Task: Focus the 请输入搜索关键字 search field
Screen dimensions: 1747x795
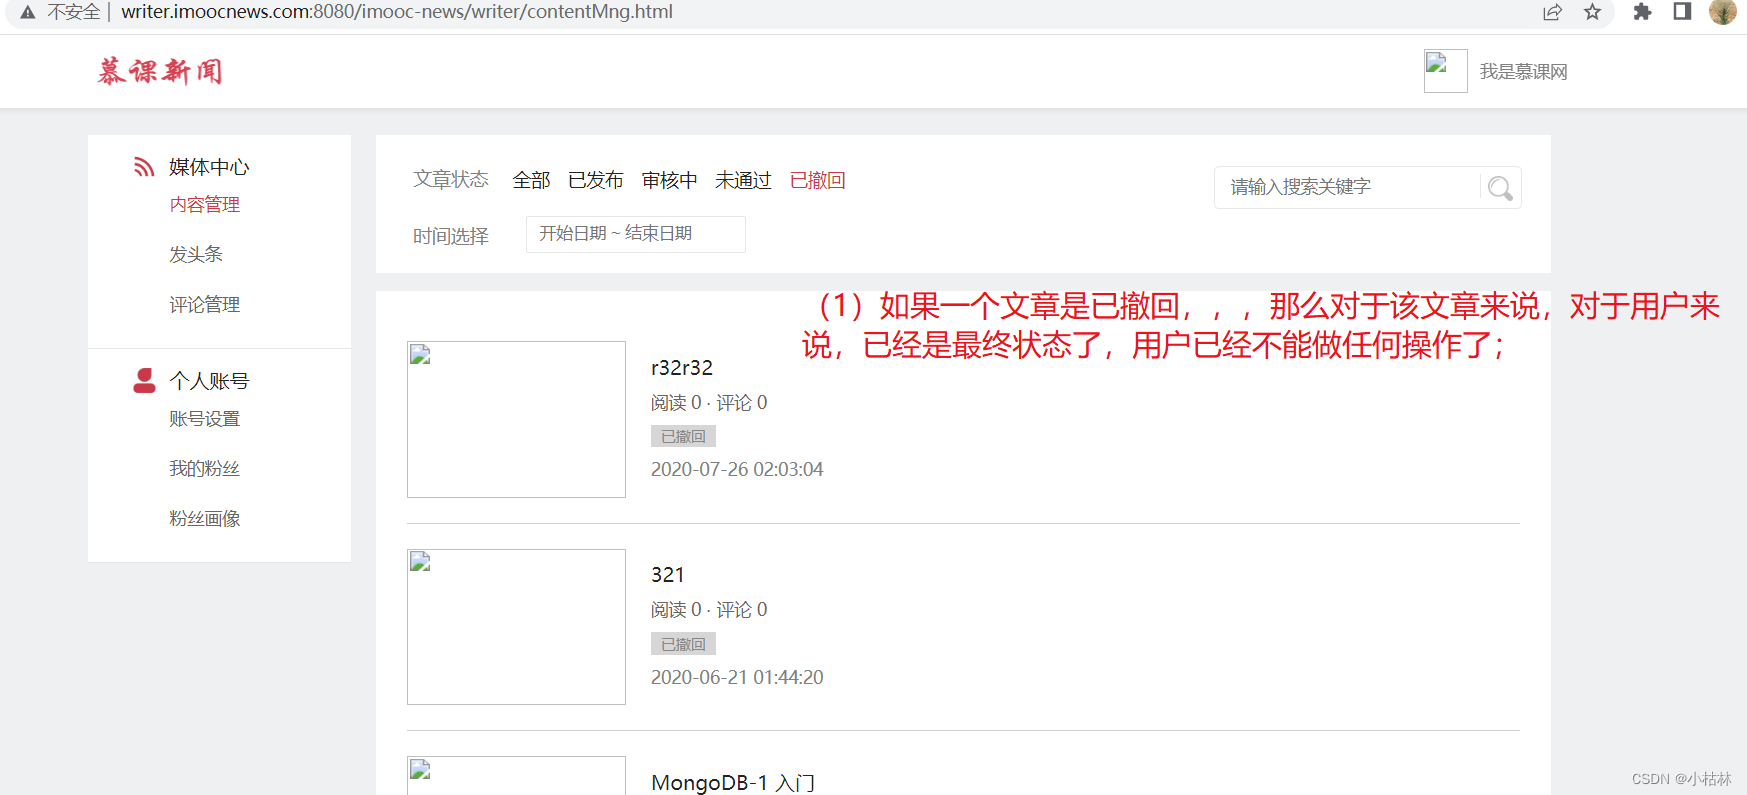Action: click(1346, 187)
